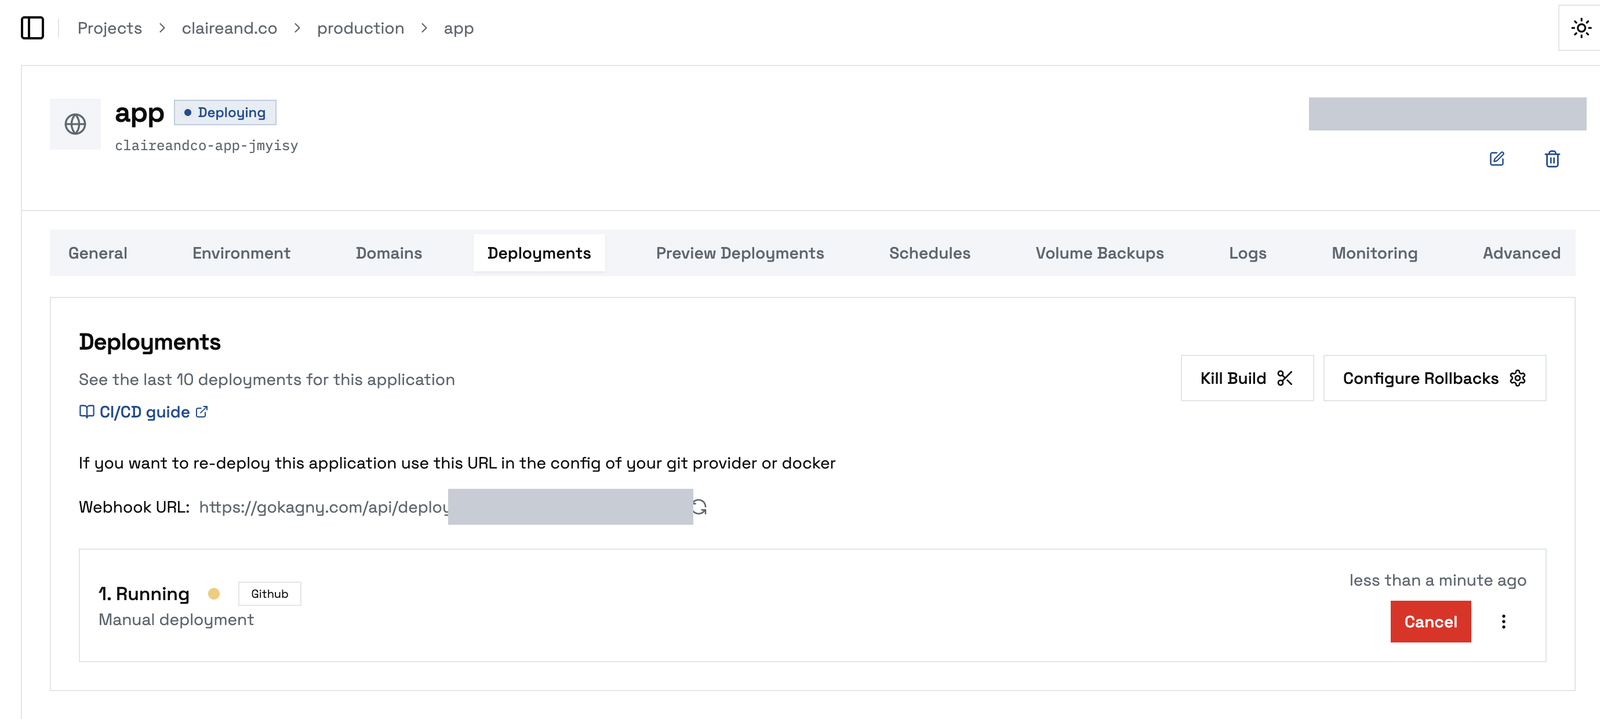This screenshot has width=1600, height=719.
Task: Click the 'less than a minute ago' timestamp
Action: [x=1438, y=580]
